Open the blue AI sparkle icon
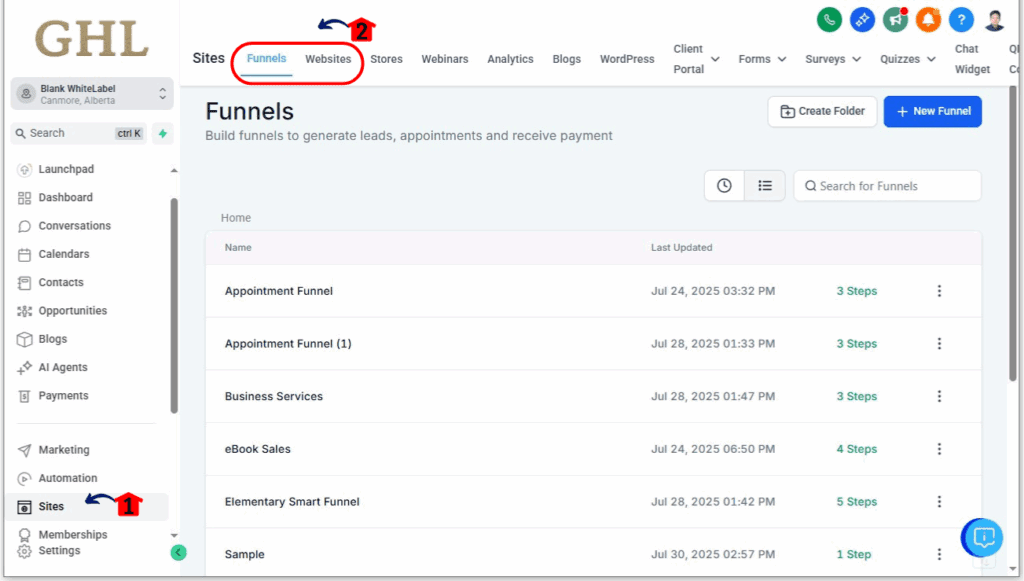This screenshot has height=581, width=1024. [863, 20]
